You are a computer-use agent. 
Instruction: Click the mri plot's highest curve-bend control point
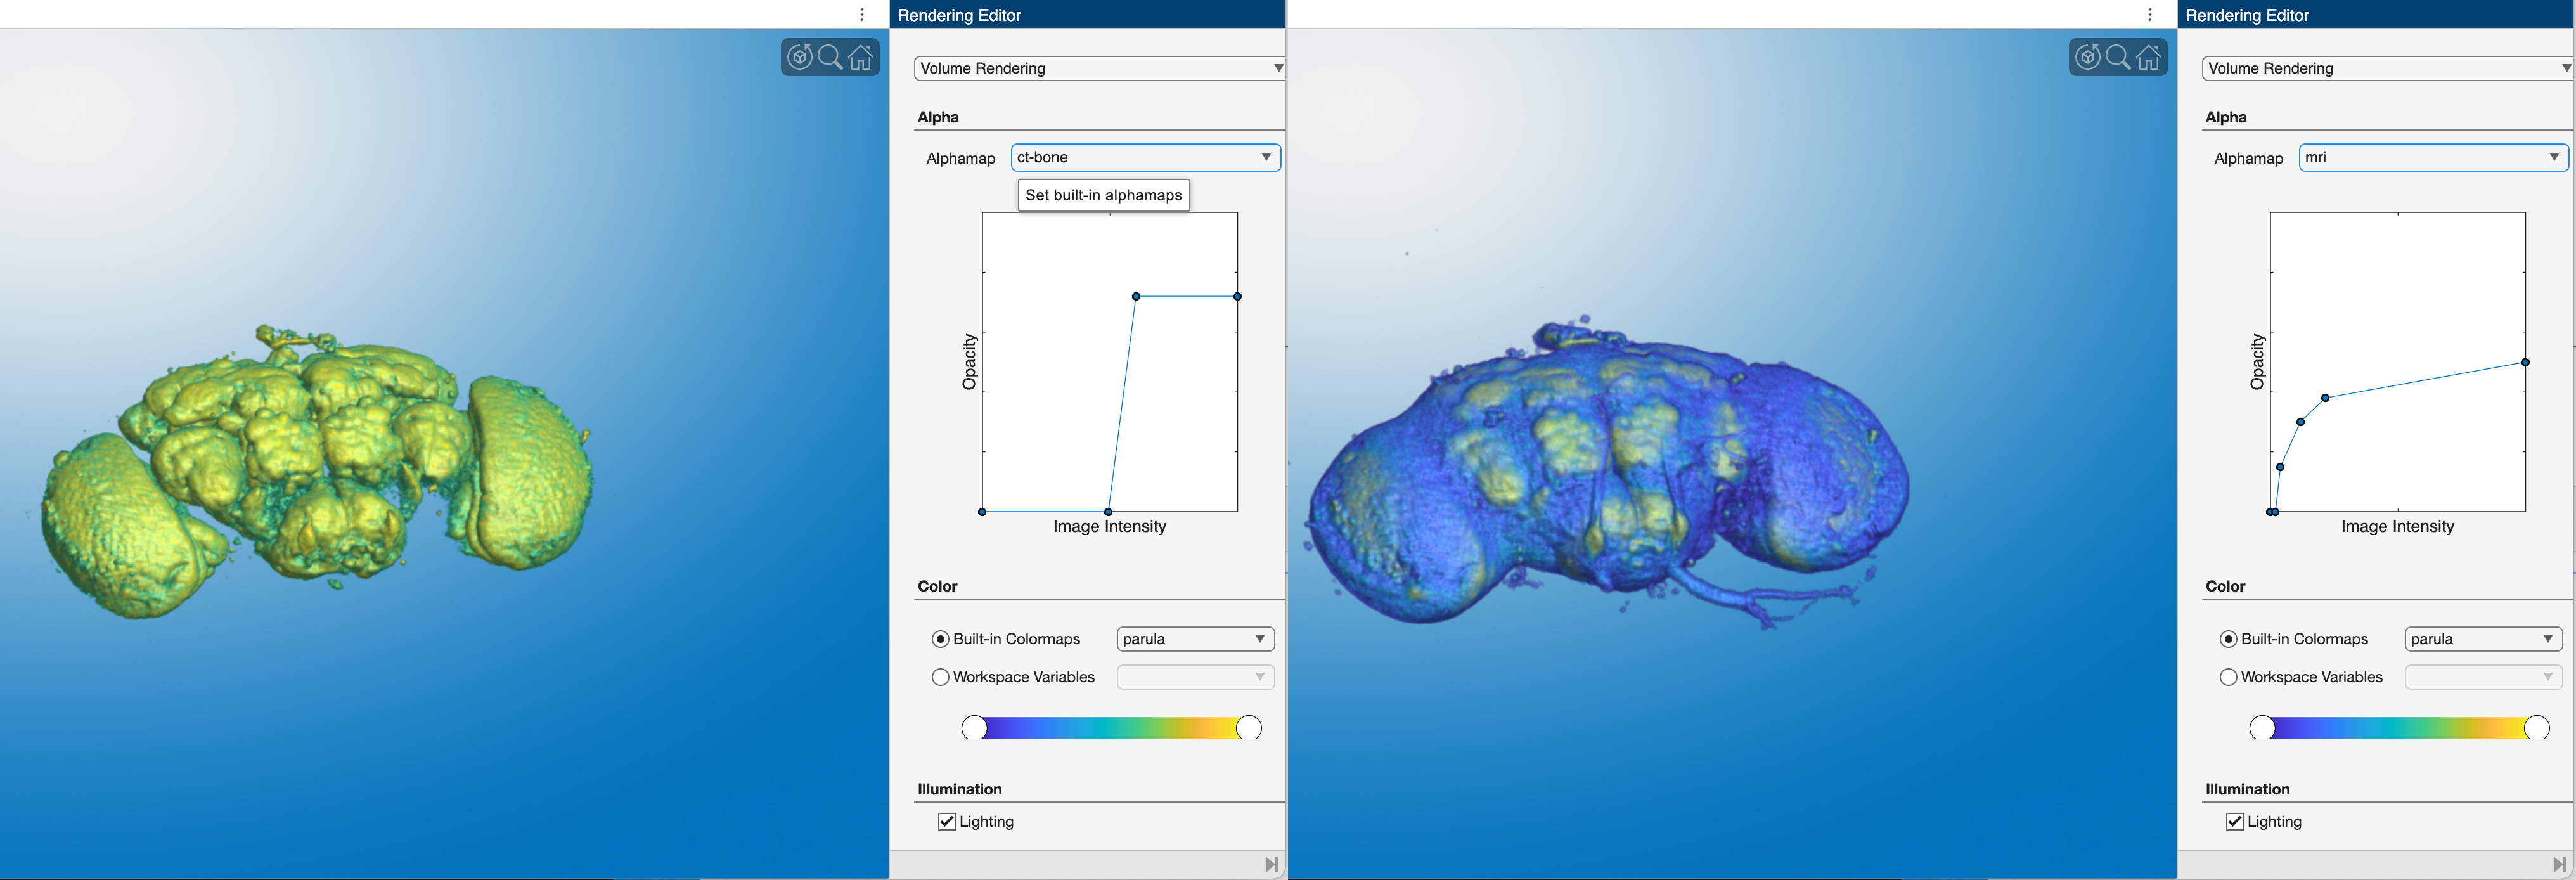click(2325, 398)
